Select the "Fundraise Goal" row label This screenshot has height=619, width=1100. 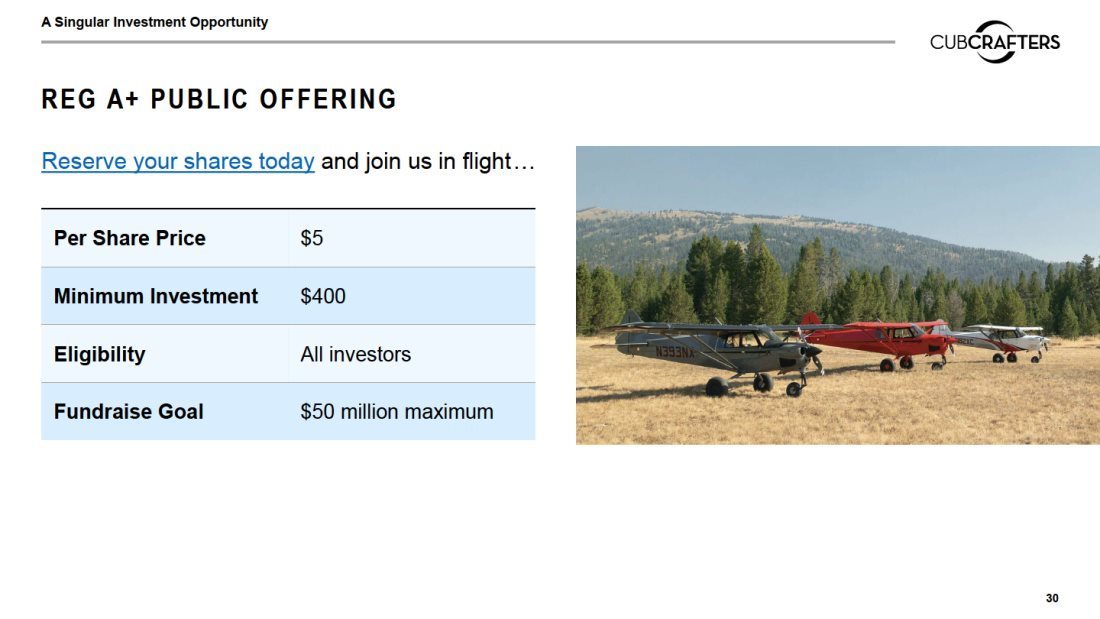[129, 411]
